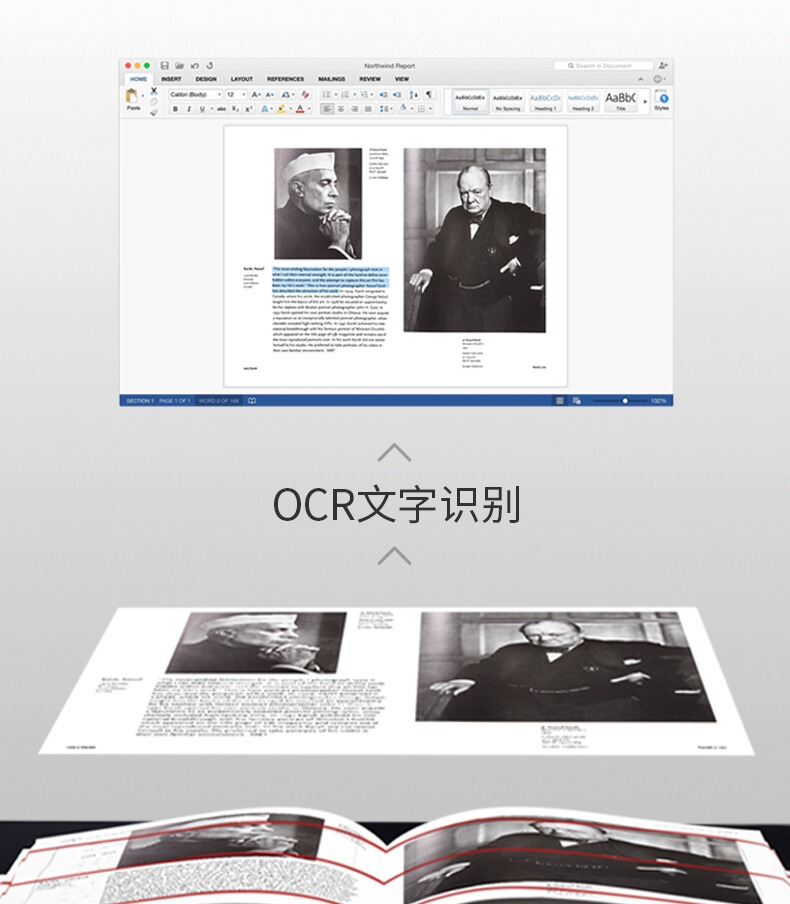Apply the Heading 2 style
790x904 pixels.
(x=582, y=101)
